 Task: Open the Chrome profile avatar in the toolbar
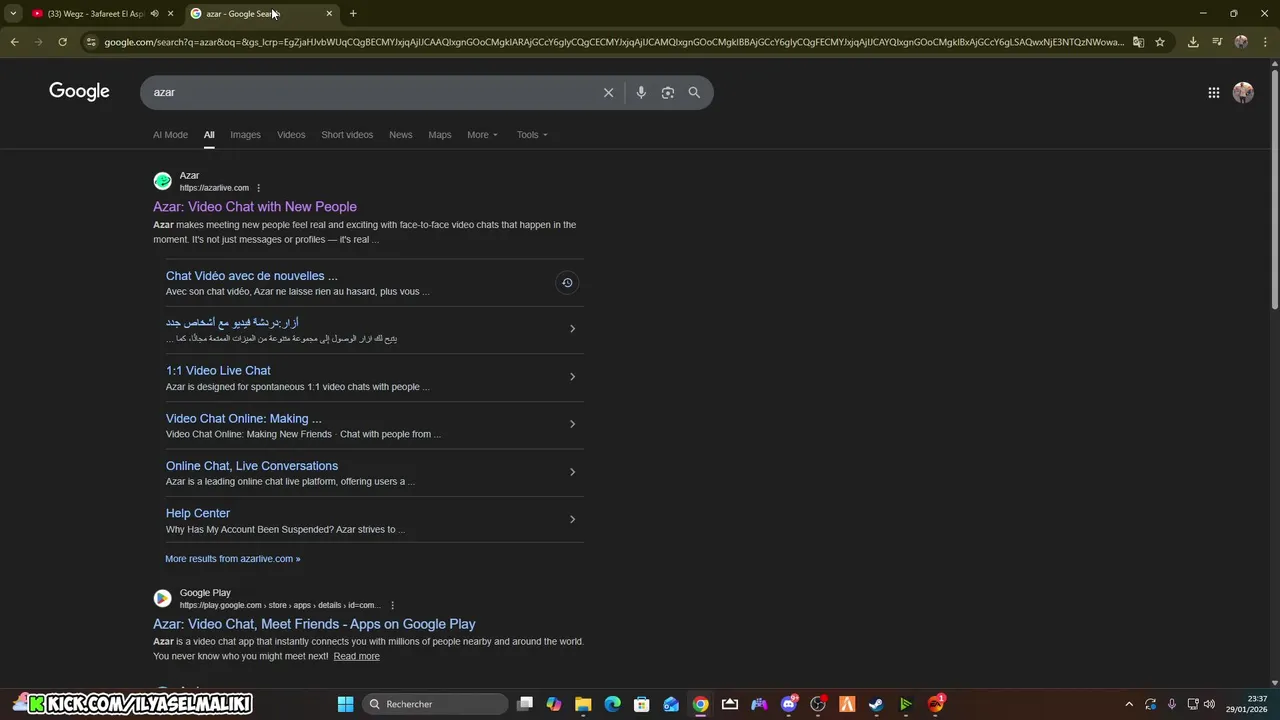pos(1241,42)
